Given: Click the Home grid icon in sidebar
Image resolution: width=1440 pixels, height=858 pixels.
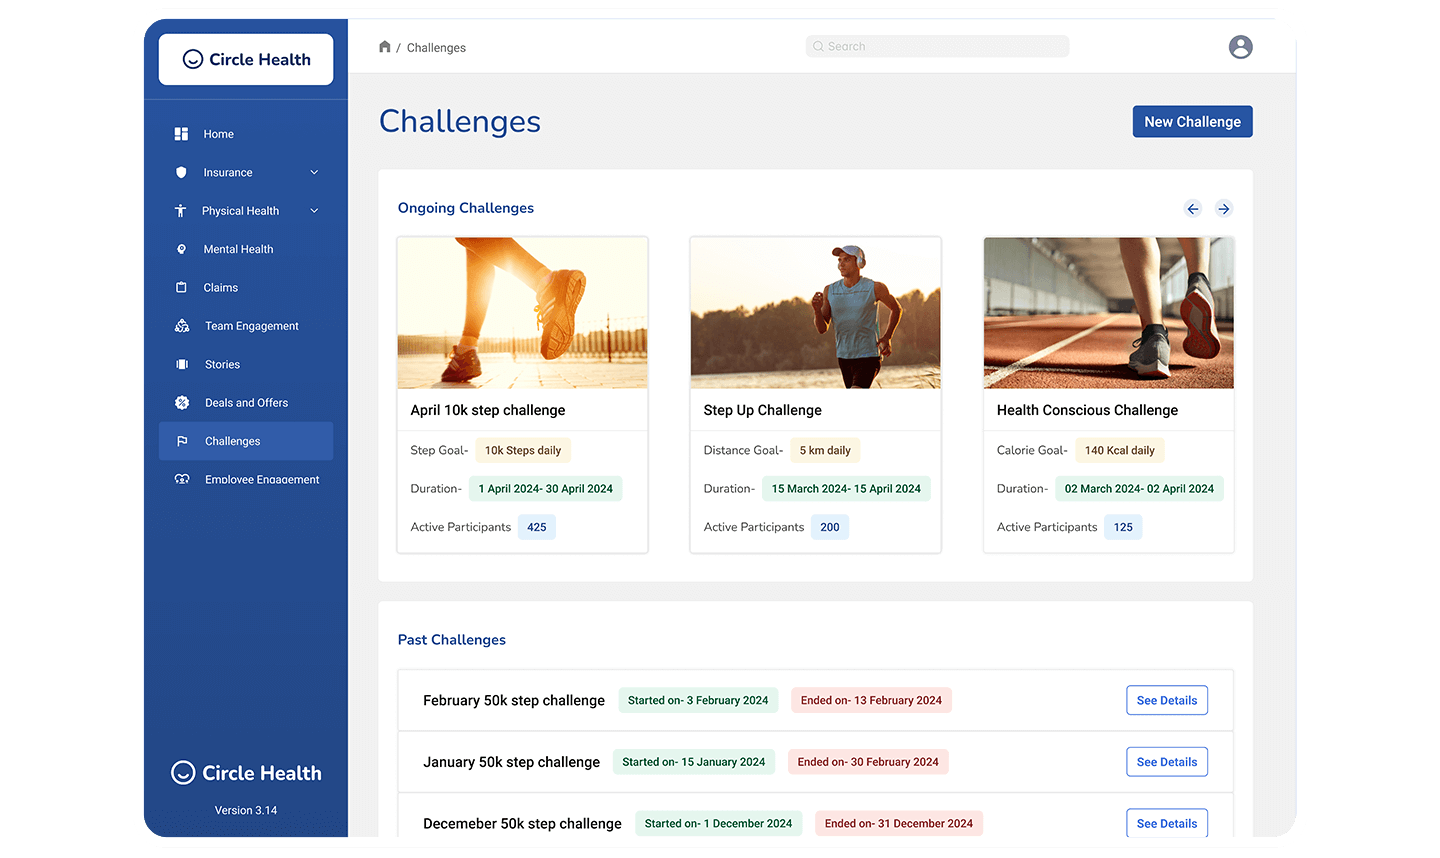Looking at the screenshot, I should (x=181, y=134).
